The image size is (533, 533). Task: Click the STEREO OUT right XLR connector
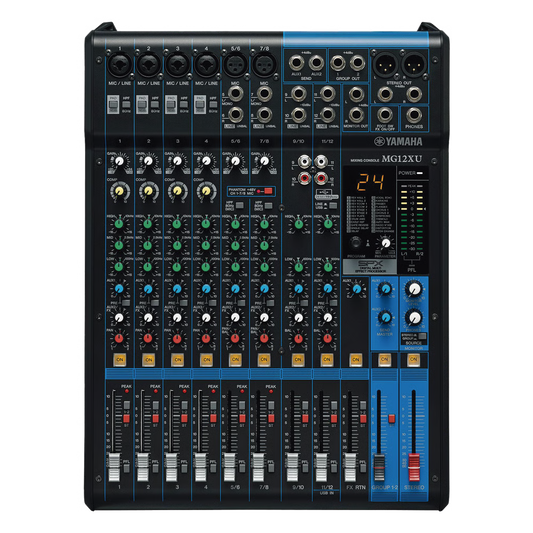click(414, 65)
